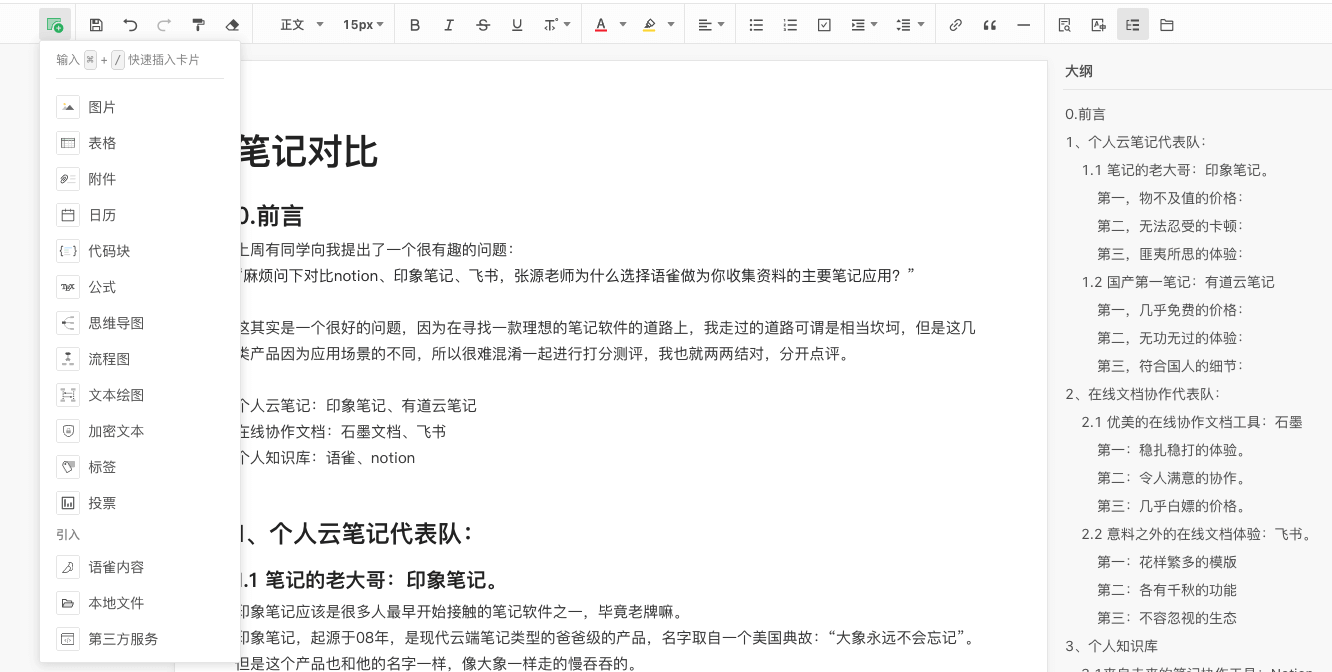Jump to outline 2.2 意料之外的在线文档体验：飞书
The height and width of the screenshot is (672, 1332).
point(1196,534)
